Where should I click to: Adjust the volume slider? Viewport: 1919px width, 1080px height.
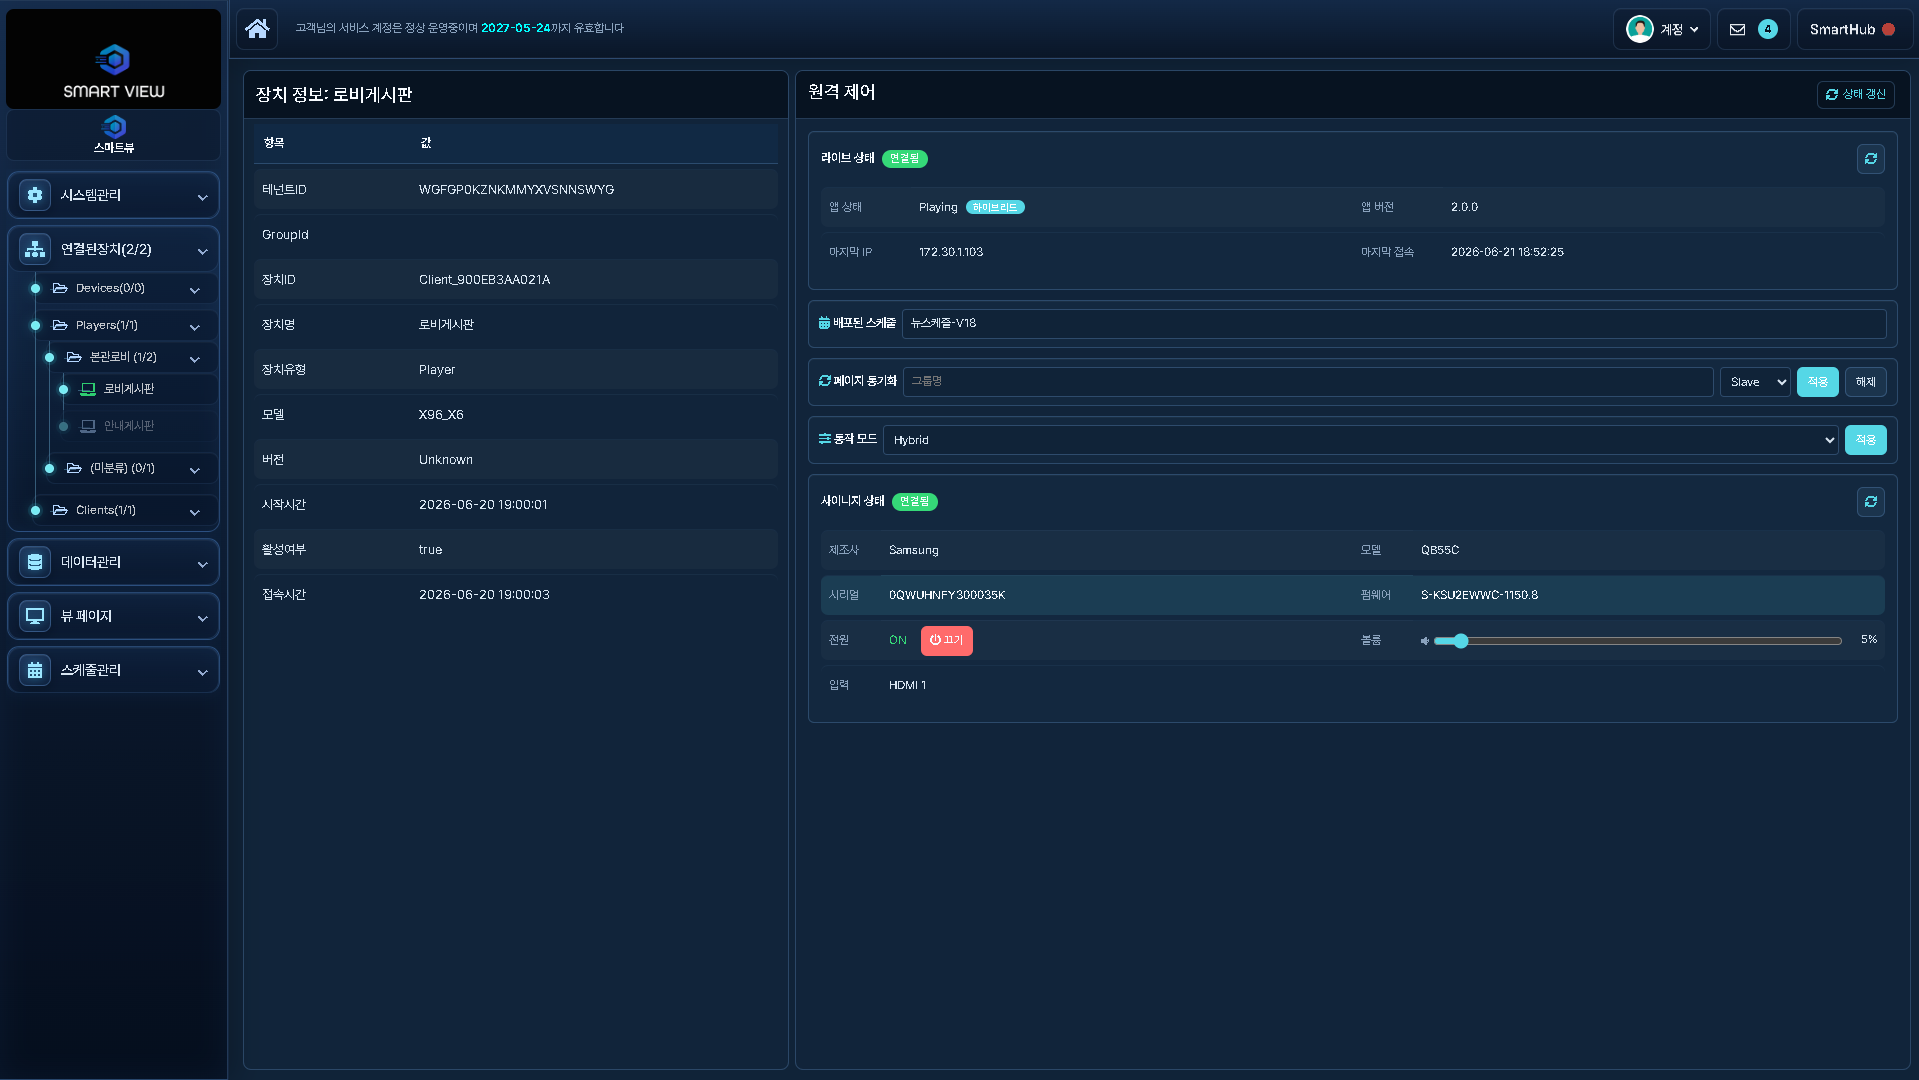point(1637,641)
